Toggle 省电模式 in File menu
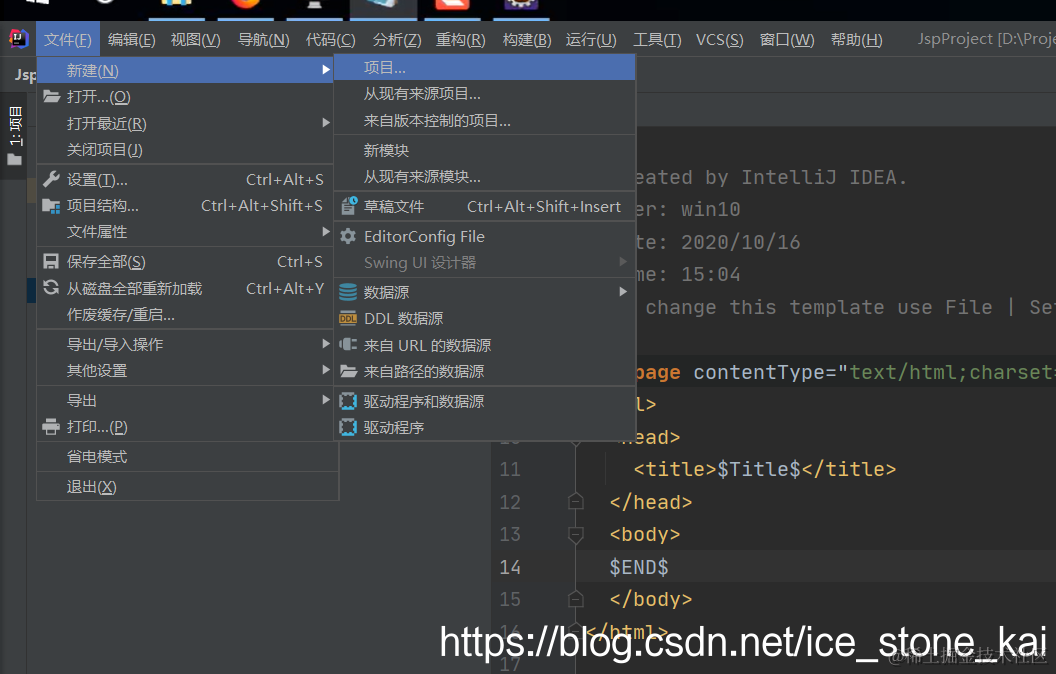 187,457
